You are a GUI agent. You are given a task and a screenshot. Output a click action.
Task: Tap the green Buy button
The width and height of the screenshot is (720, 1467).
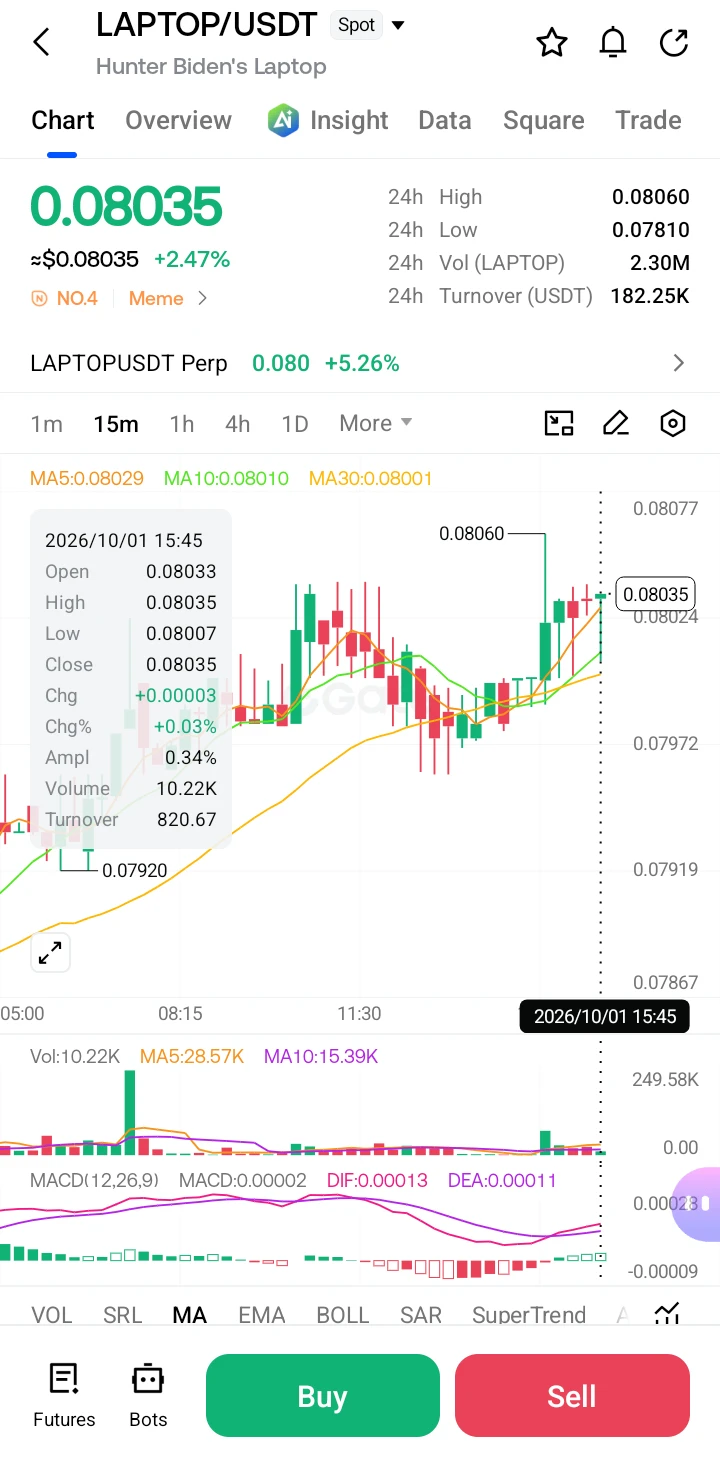click(x=323, y=1395)
